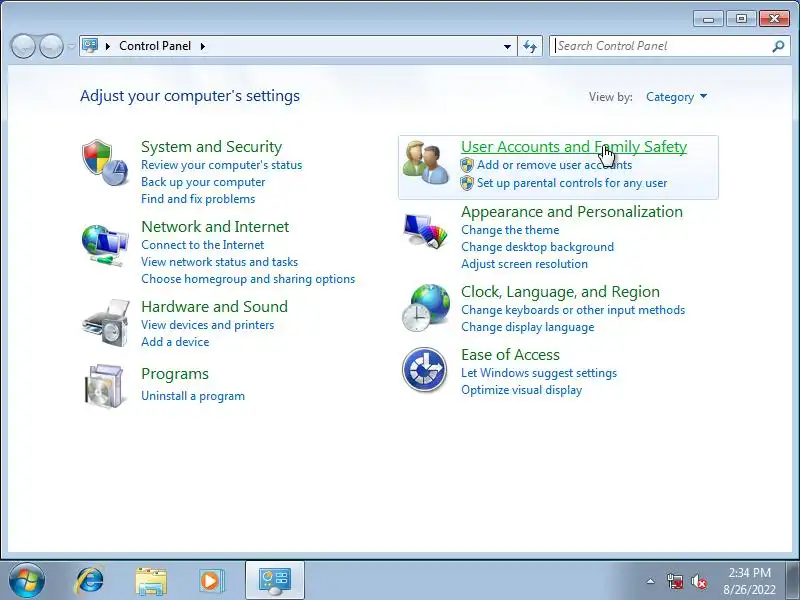800x600 pixels.
Task: Click the muted volume tray icon
Action: (x=698, y=581)
